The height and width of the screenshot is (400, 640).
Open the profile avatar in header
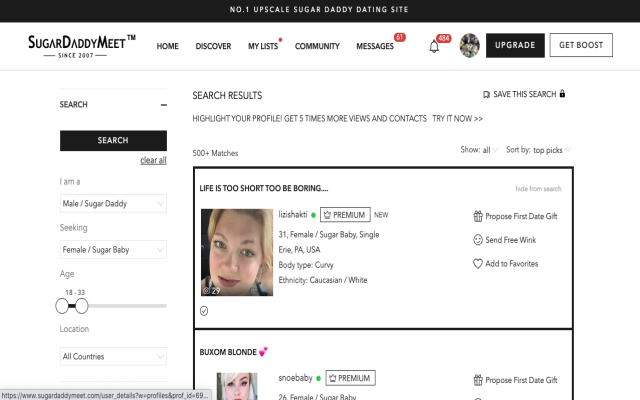click(469, 45)
